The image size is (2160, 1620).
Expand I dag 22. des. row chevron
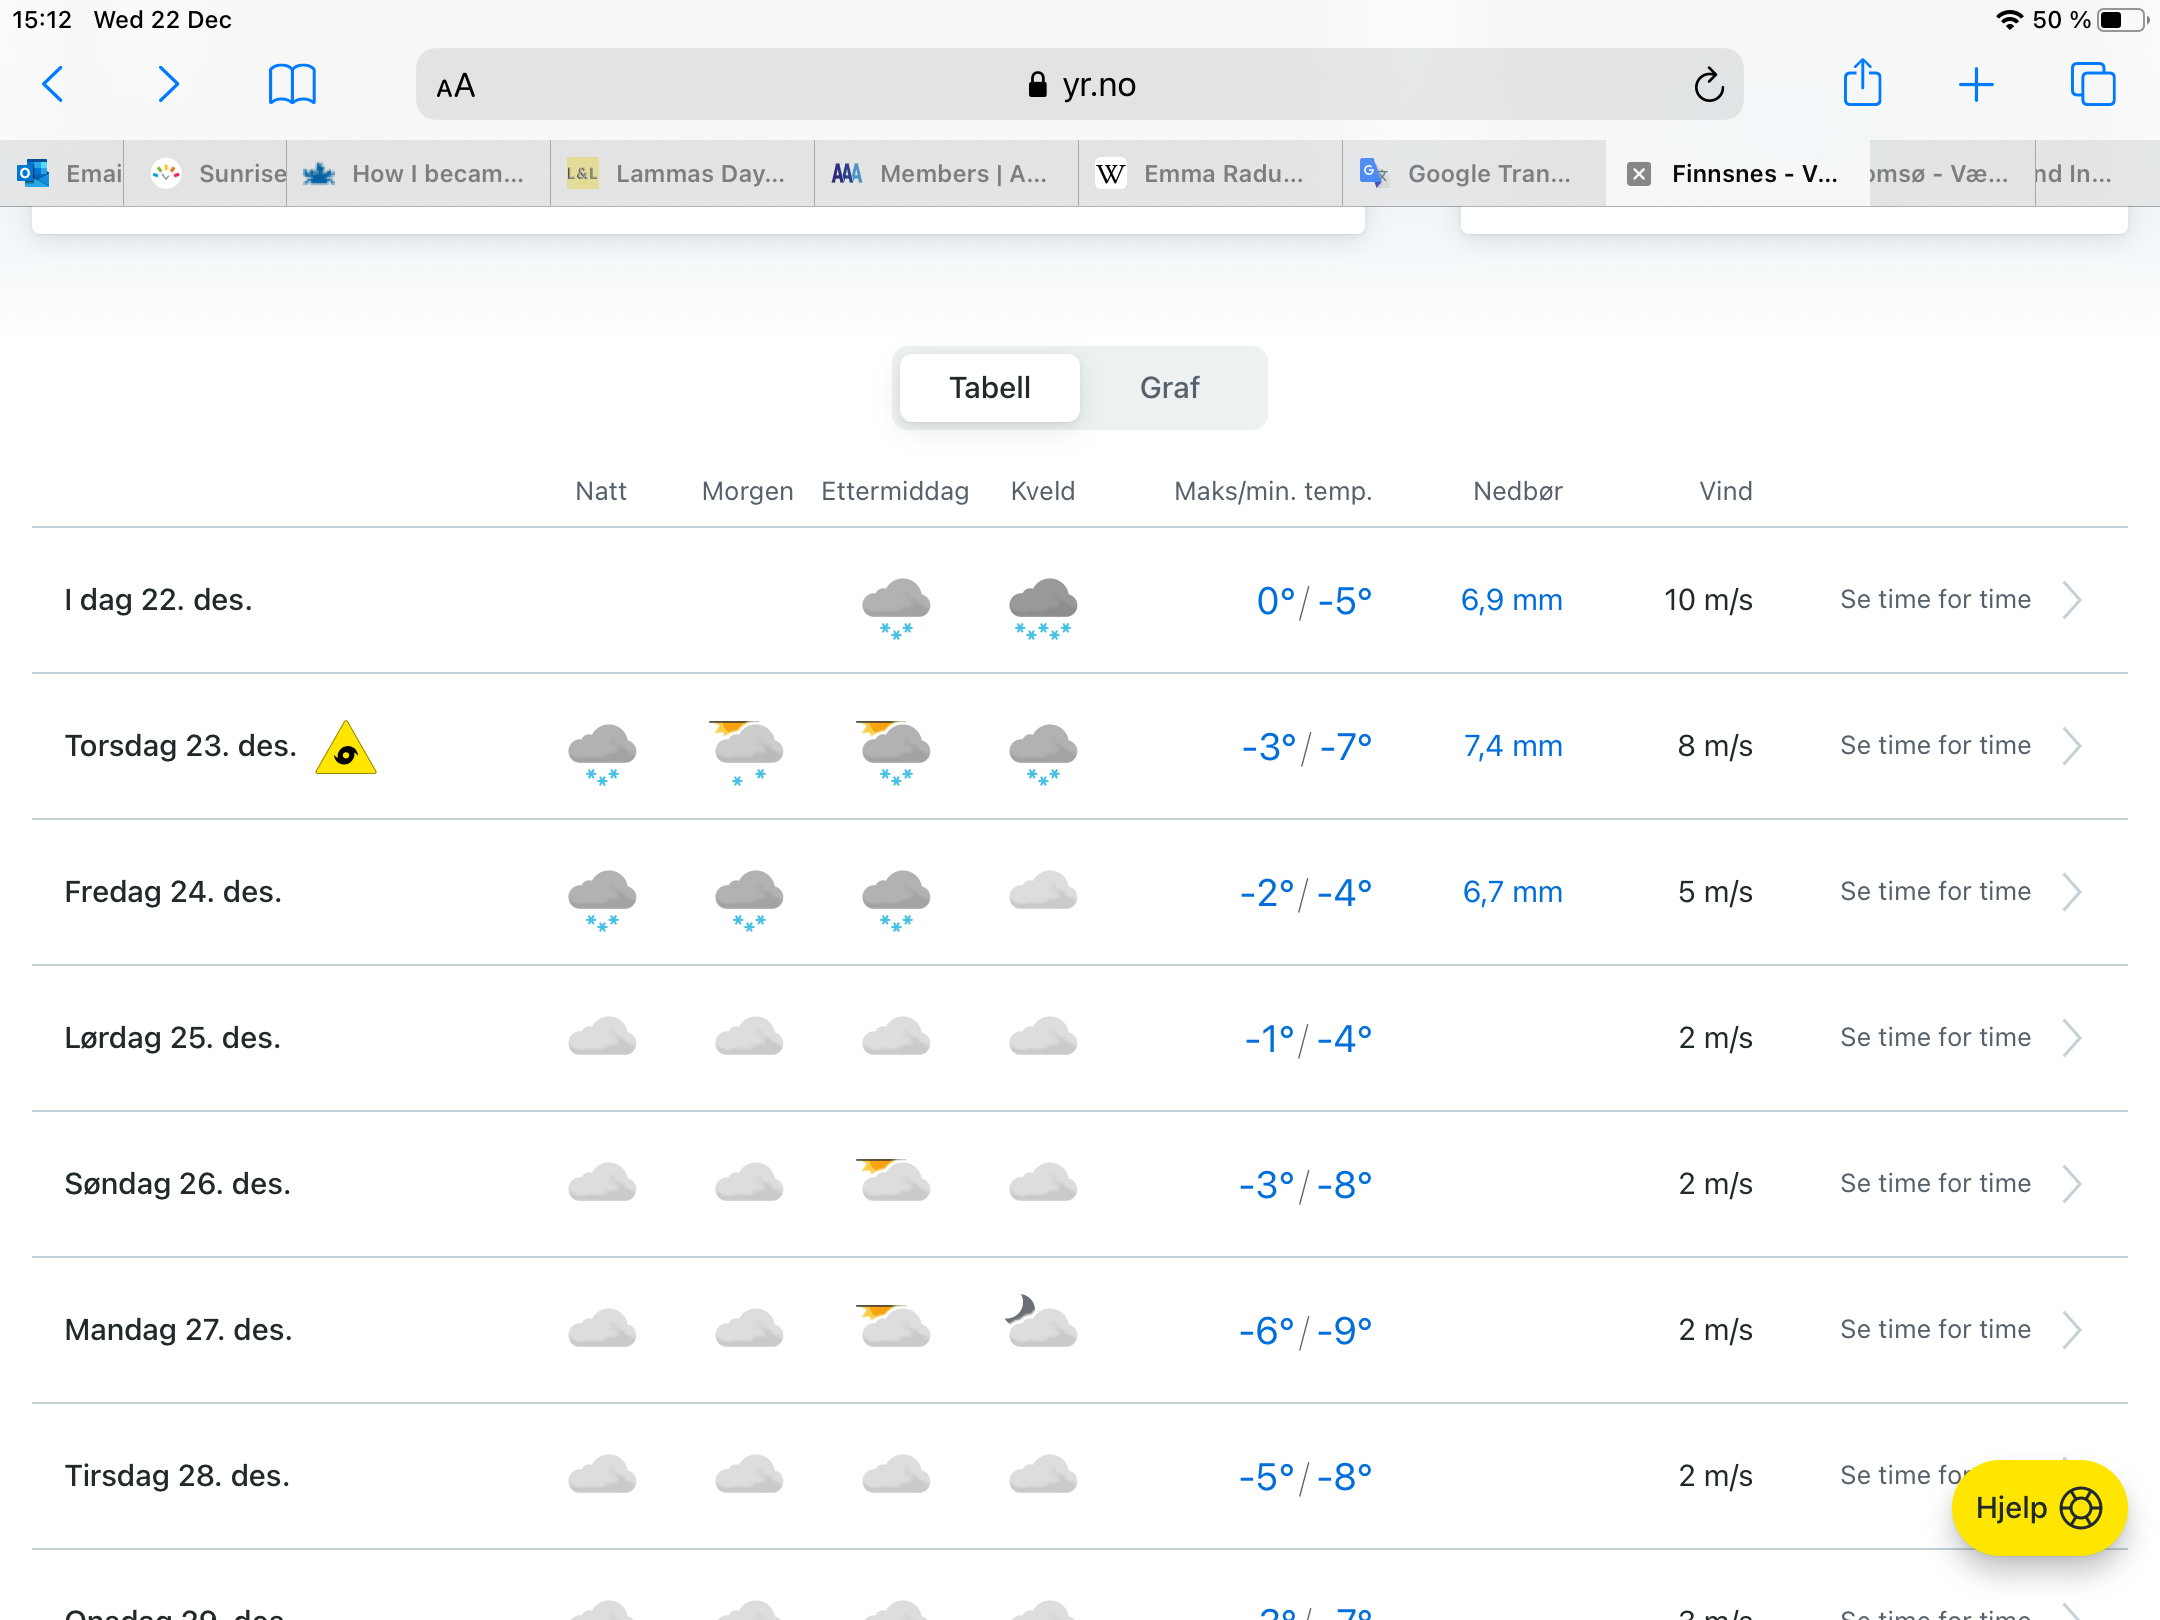click(2072, 600)
